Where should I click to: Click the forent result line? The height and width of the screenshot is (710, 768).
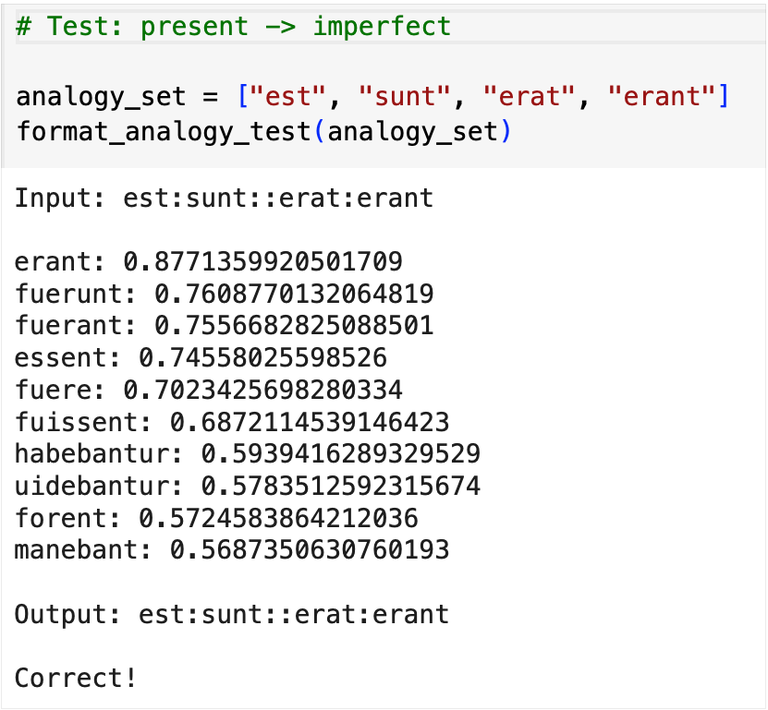point(217,518)
